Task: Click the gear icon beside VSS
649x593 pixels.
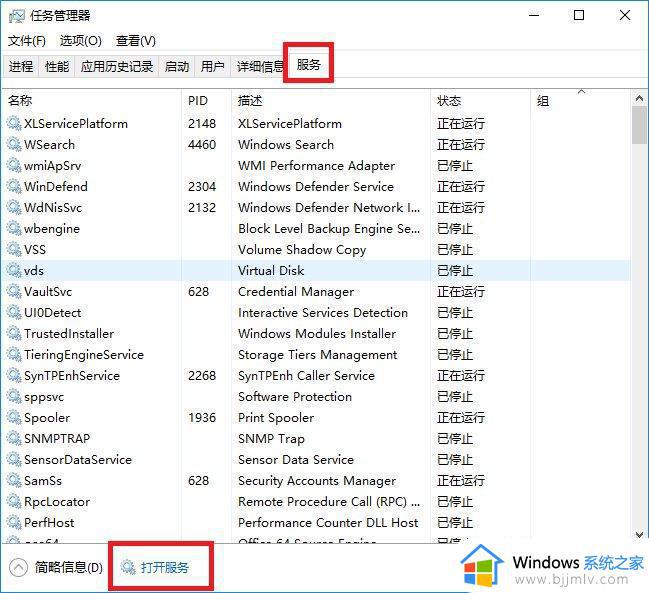Action: tap(14, 250)
